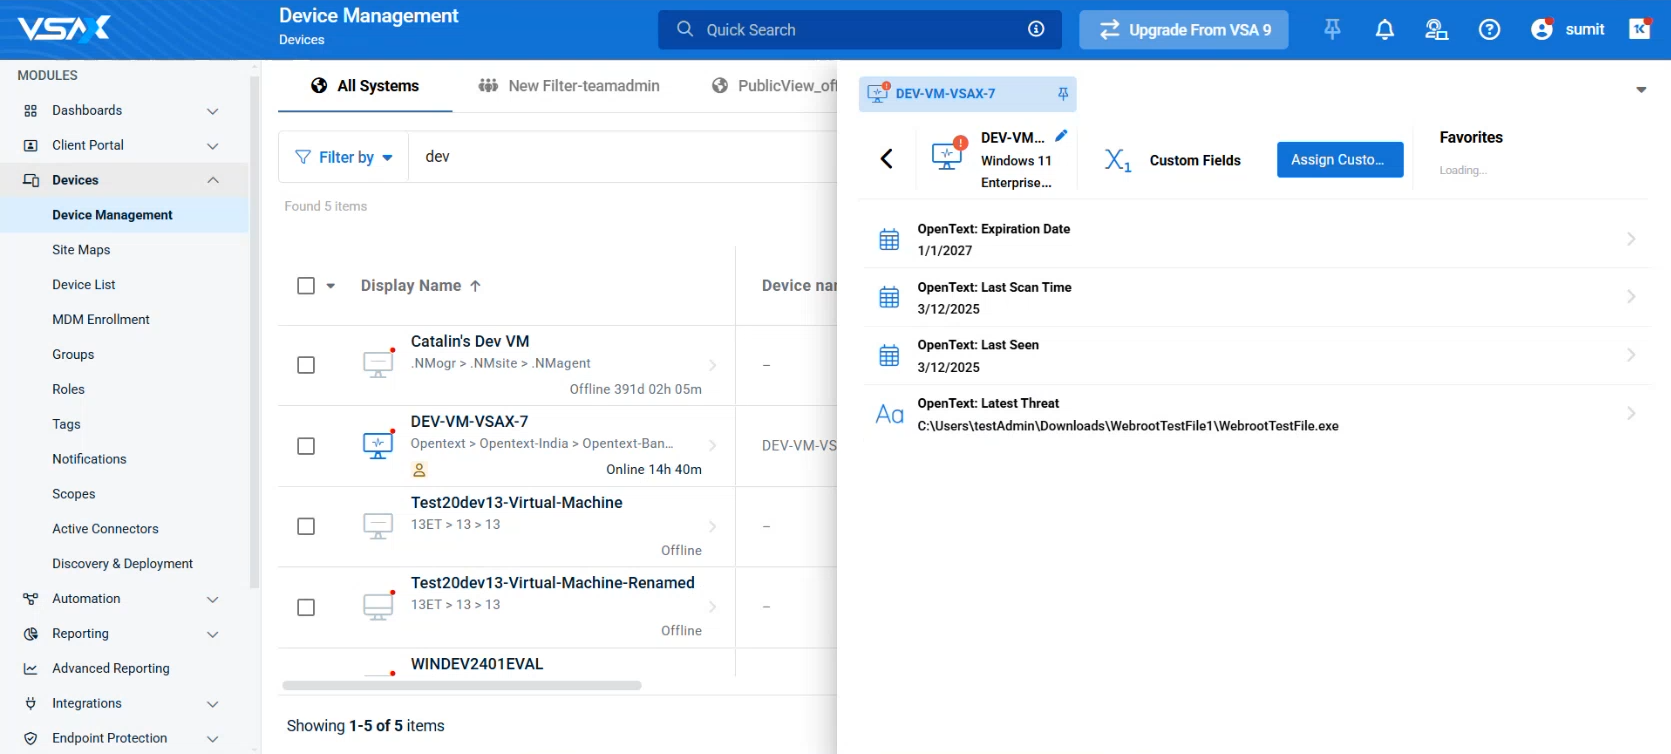The height and width of the screenshot is (754, 1671).
Task: Open Site Maps in sidebar
Action: click(x=81, y=250)
